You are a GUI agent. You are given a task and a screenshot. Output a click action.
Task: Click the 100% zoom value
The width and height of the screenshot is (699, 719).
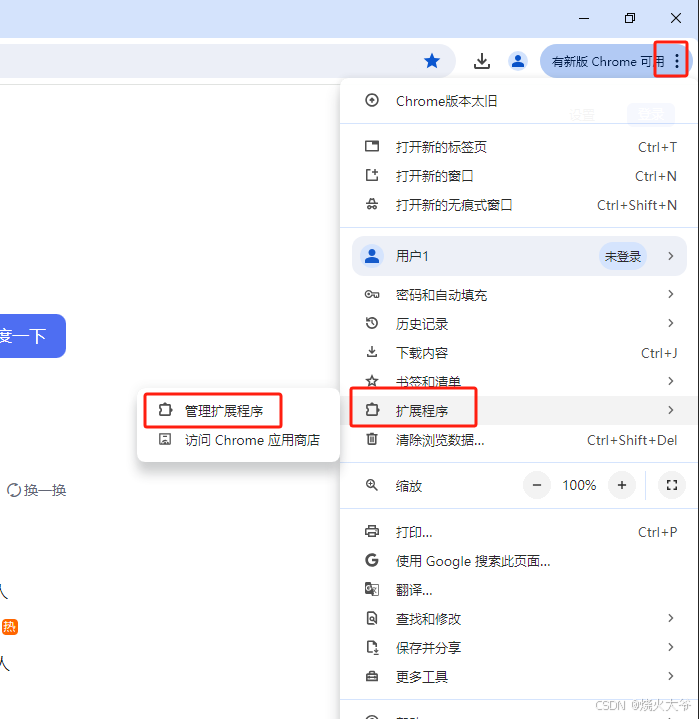[579, 485]
